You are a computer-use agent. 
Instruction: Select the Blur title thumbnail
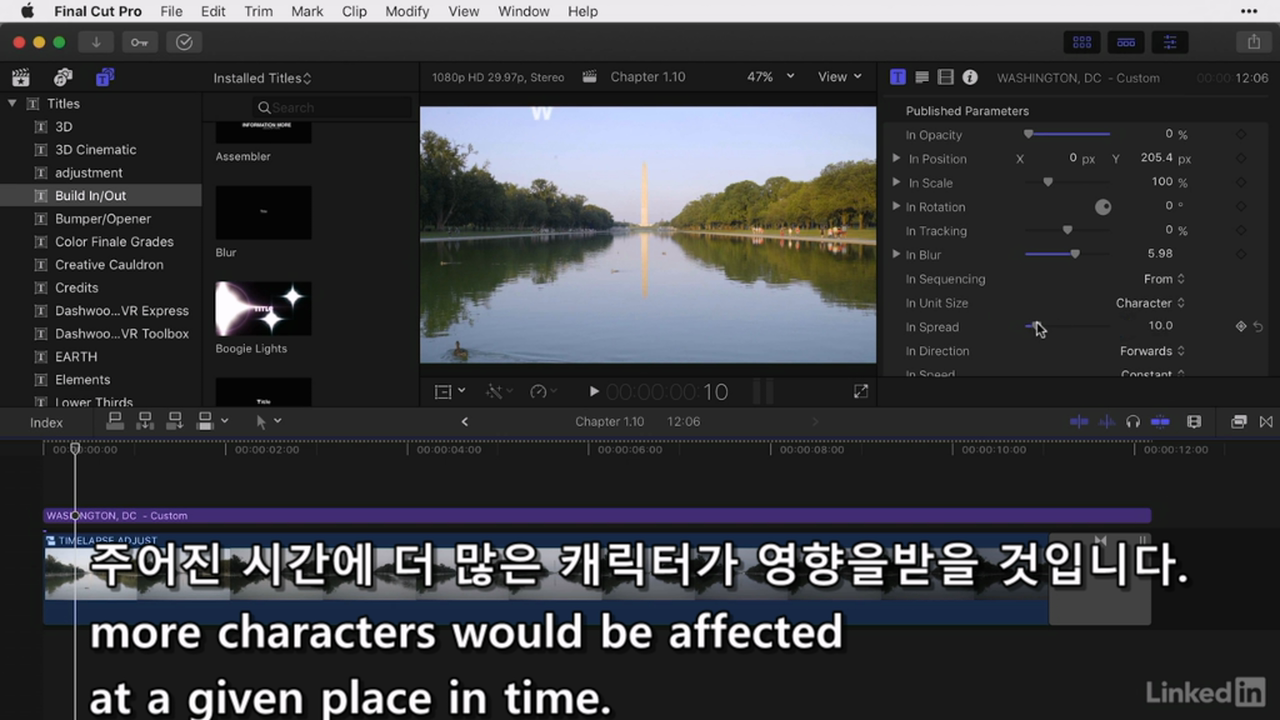263,212
